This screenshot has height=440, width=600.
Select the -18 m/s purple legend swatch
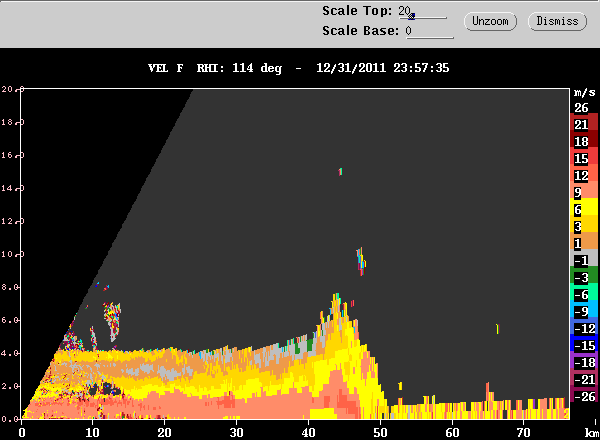click(584, 360)
